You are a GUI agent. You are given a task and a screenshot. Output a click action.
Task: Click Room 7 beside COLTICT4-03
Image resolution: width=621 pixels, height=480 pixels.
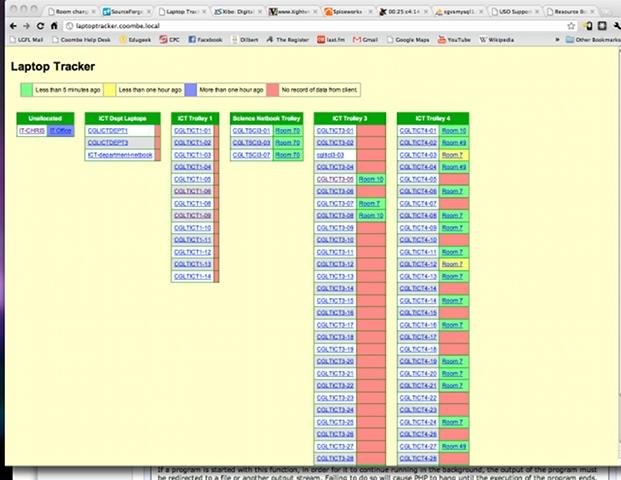[452, 155]
